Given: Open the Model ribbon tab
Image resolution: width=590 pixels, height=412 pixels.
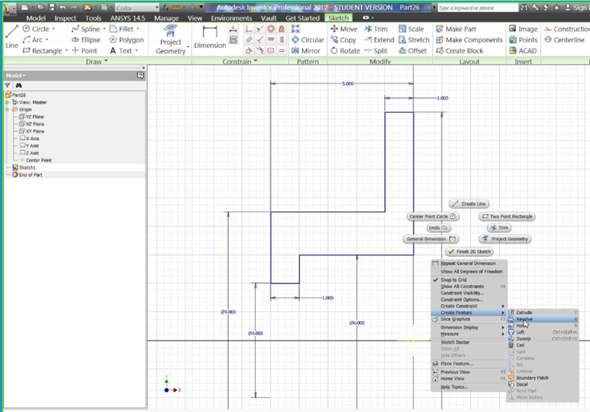Looking at the screenshot, I should tap(36, 18).
